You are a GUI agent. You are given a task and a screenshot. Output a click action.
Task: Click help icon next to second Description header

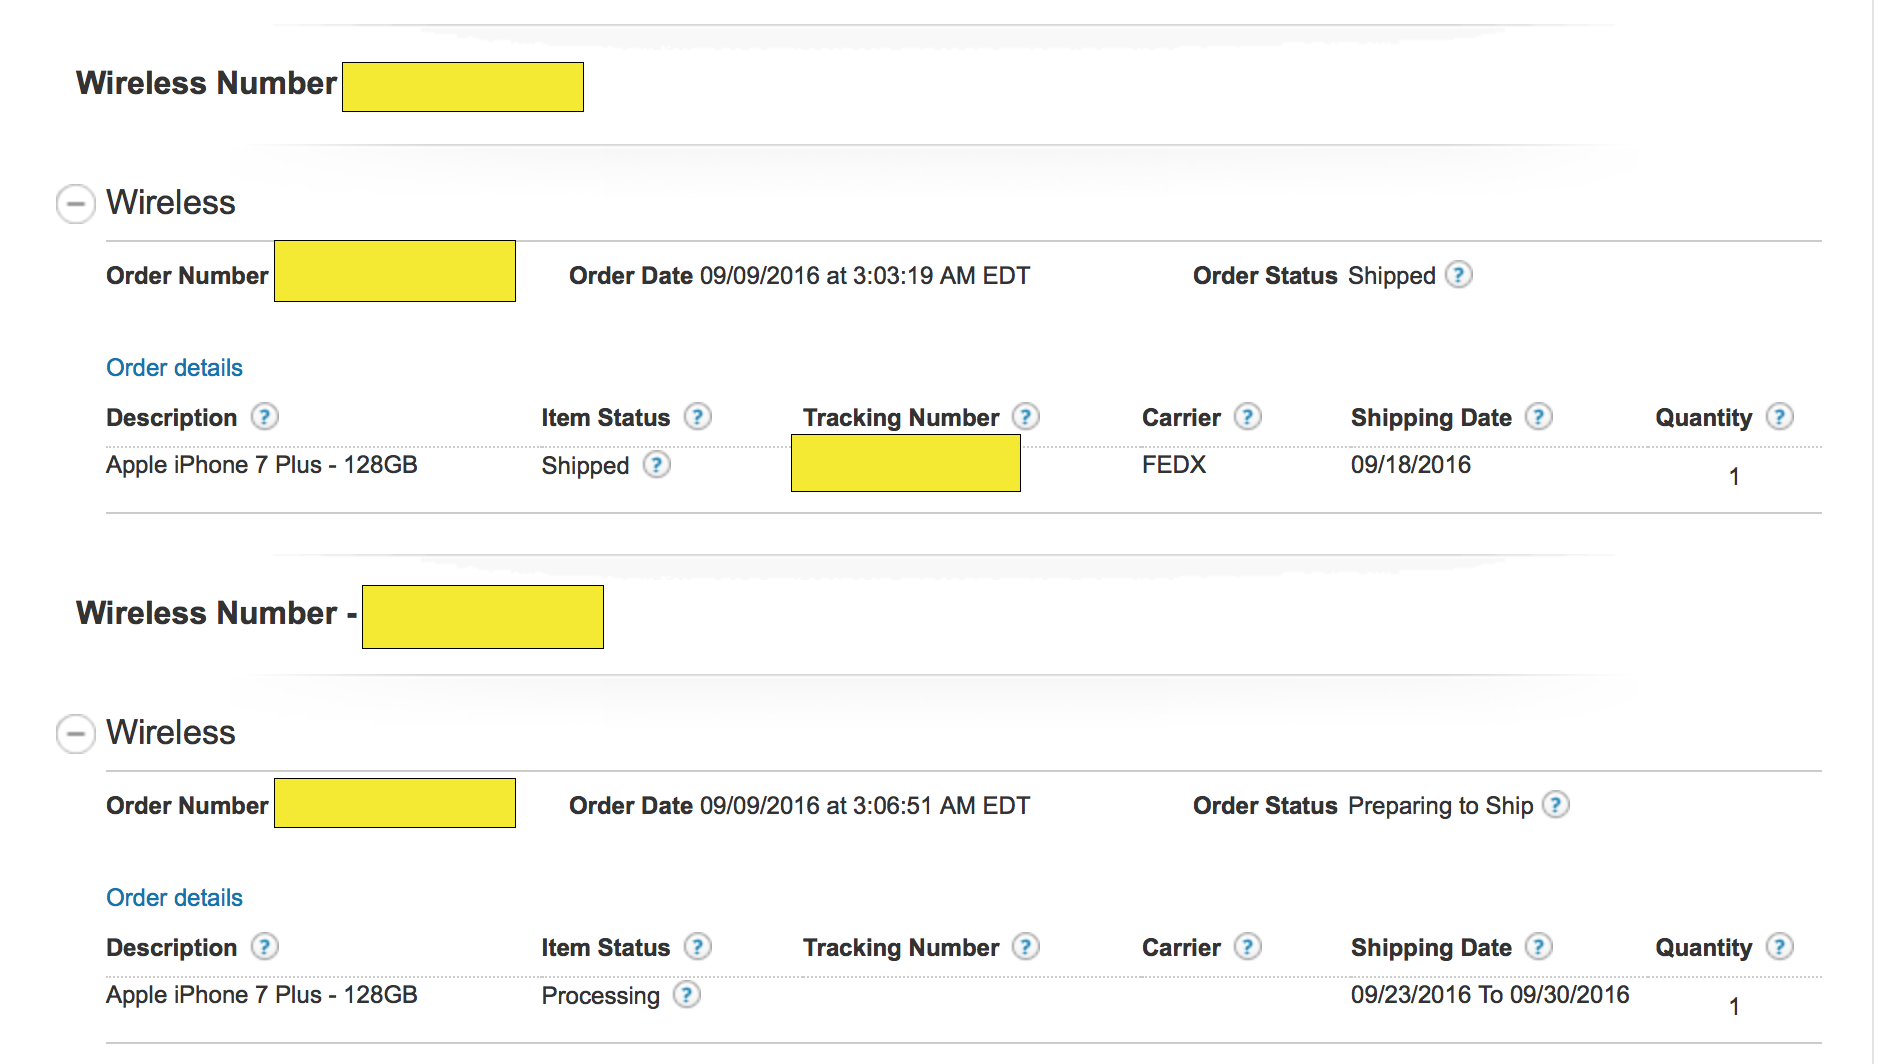tap(264, 947)
